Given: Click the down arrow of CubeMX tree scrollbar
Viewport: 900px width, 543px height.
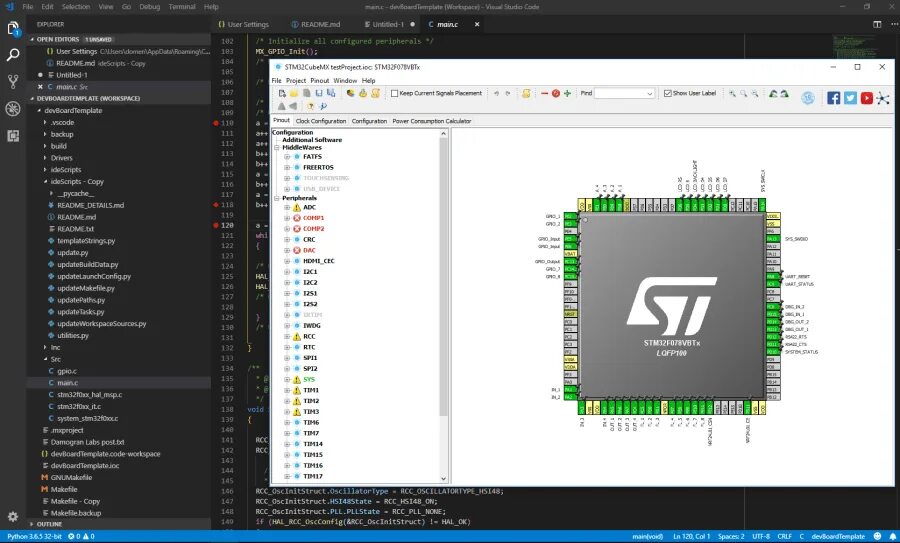Looking at the screenshot, I should pyautogui.click(x=443, y=478).
